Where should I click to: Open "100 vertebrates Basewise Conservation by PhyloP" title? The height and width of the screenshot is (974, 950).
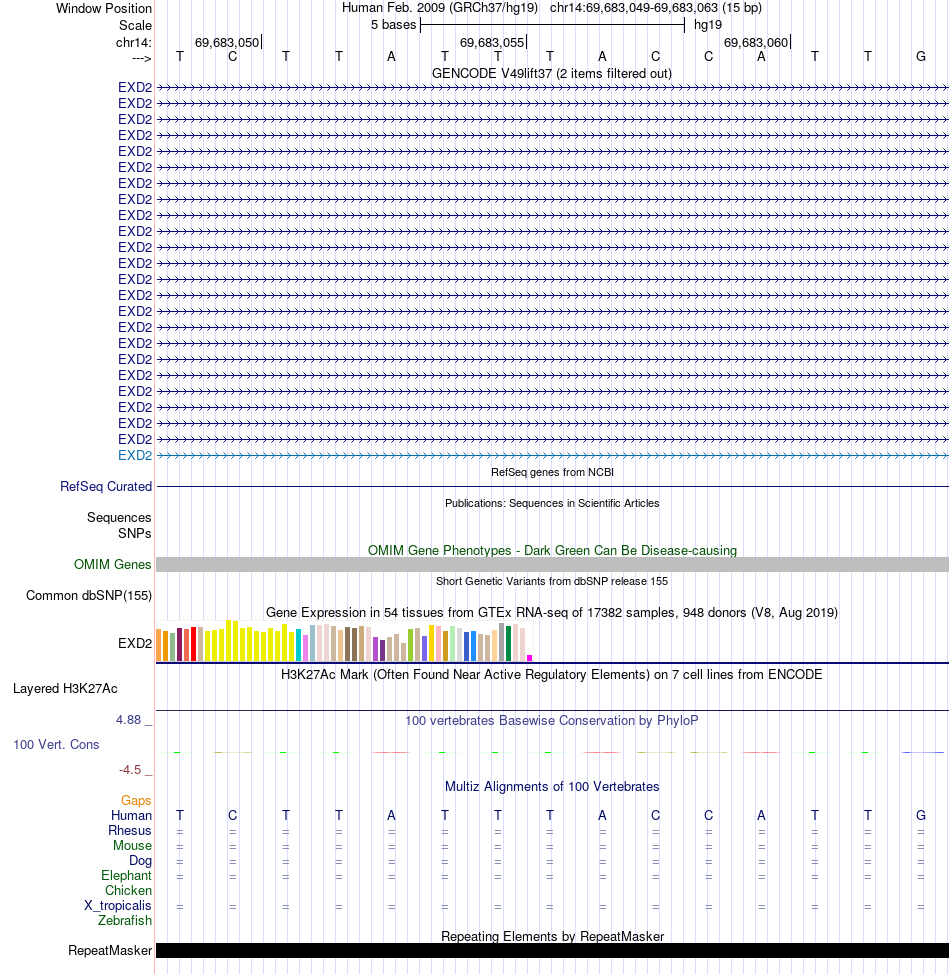[x=552, y=721]
